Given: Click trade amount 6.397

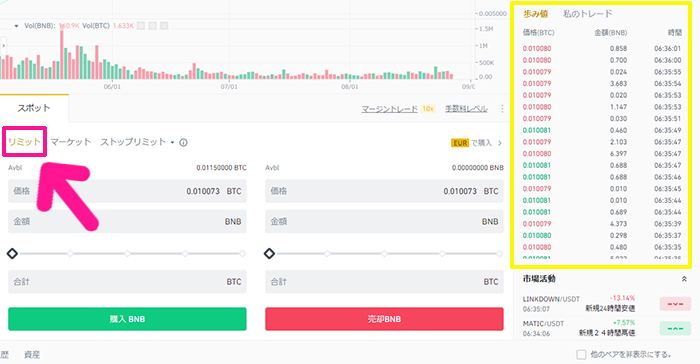Looking at the screenshot, I should click(x=618, y=154).
